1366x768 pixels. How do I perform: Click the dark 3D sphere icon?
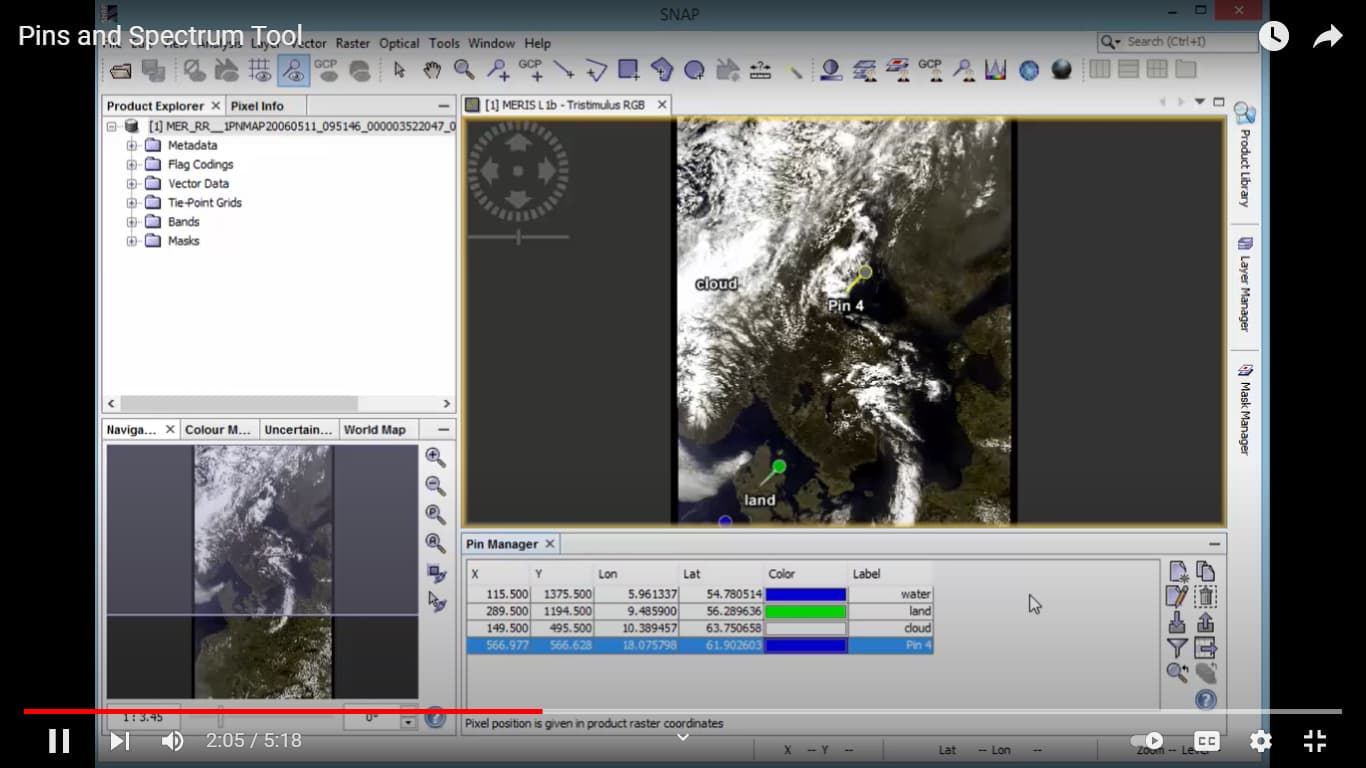[1062, 69]
